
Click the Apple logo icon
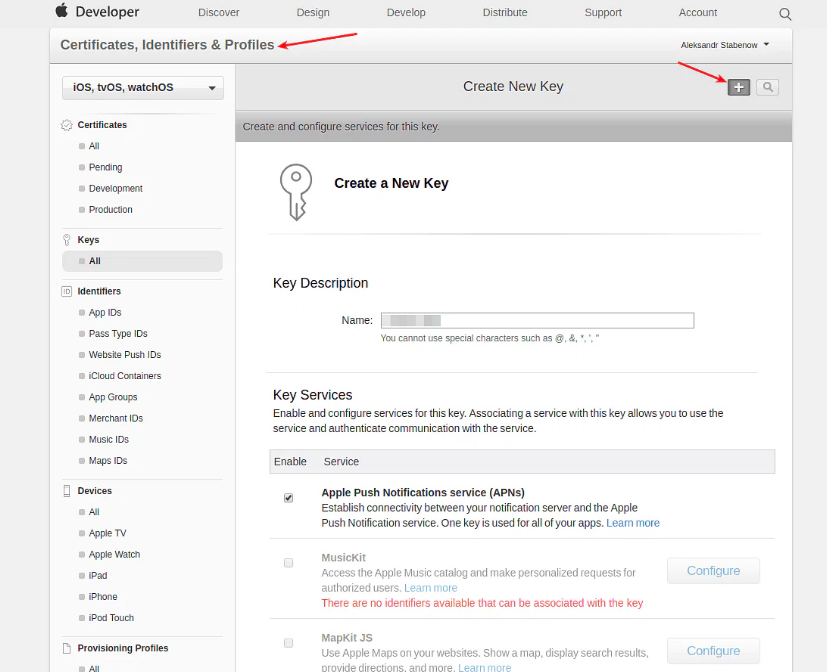tap(62, 11)
